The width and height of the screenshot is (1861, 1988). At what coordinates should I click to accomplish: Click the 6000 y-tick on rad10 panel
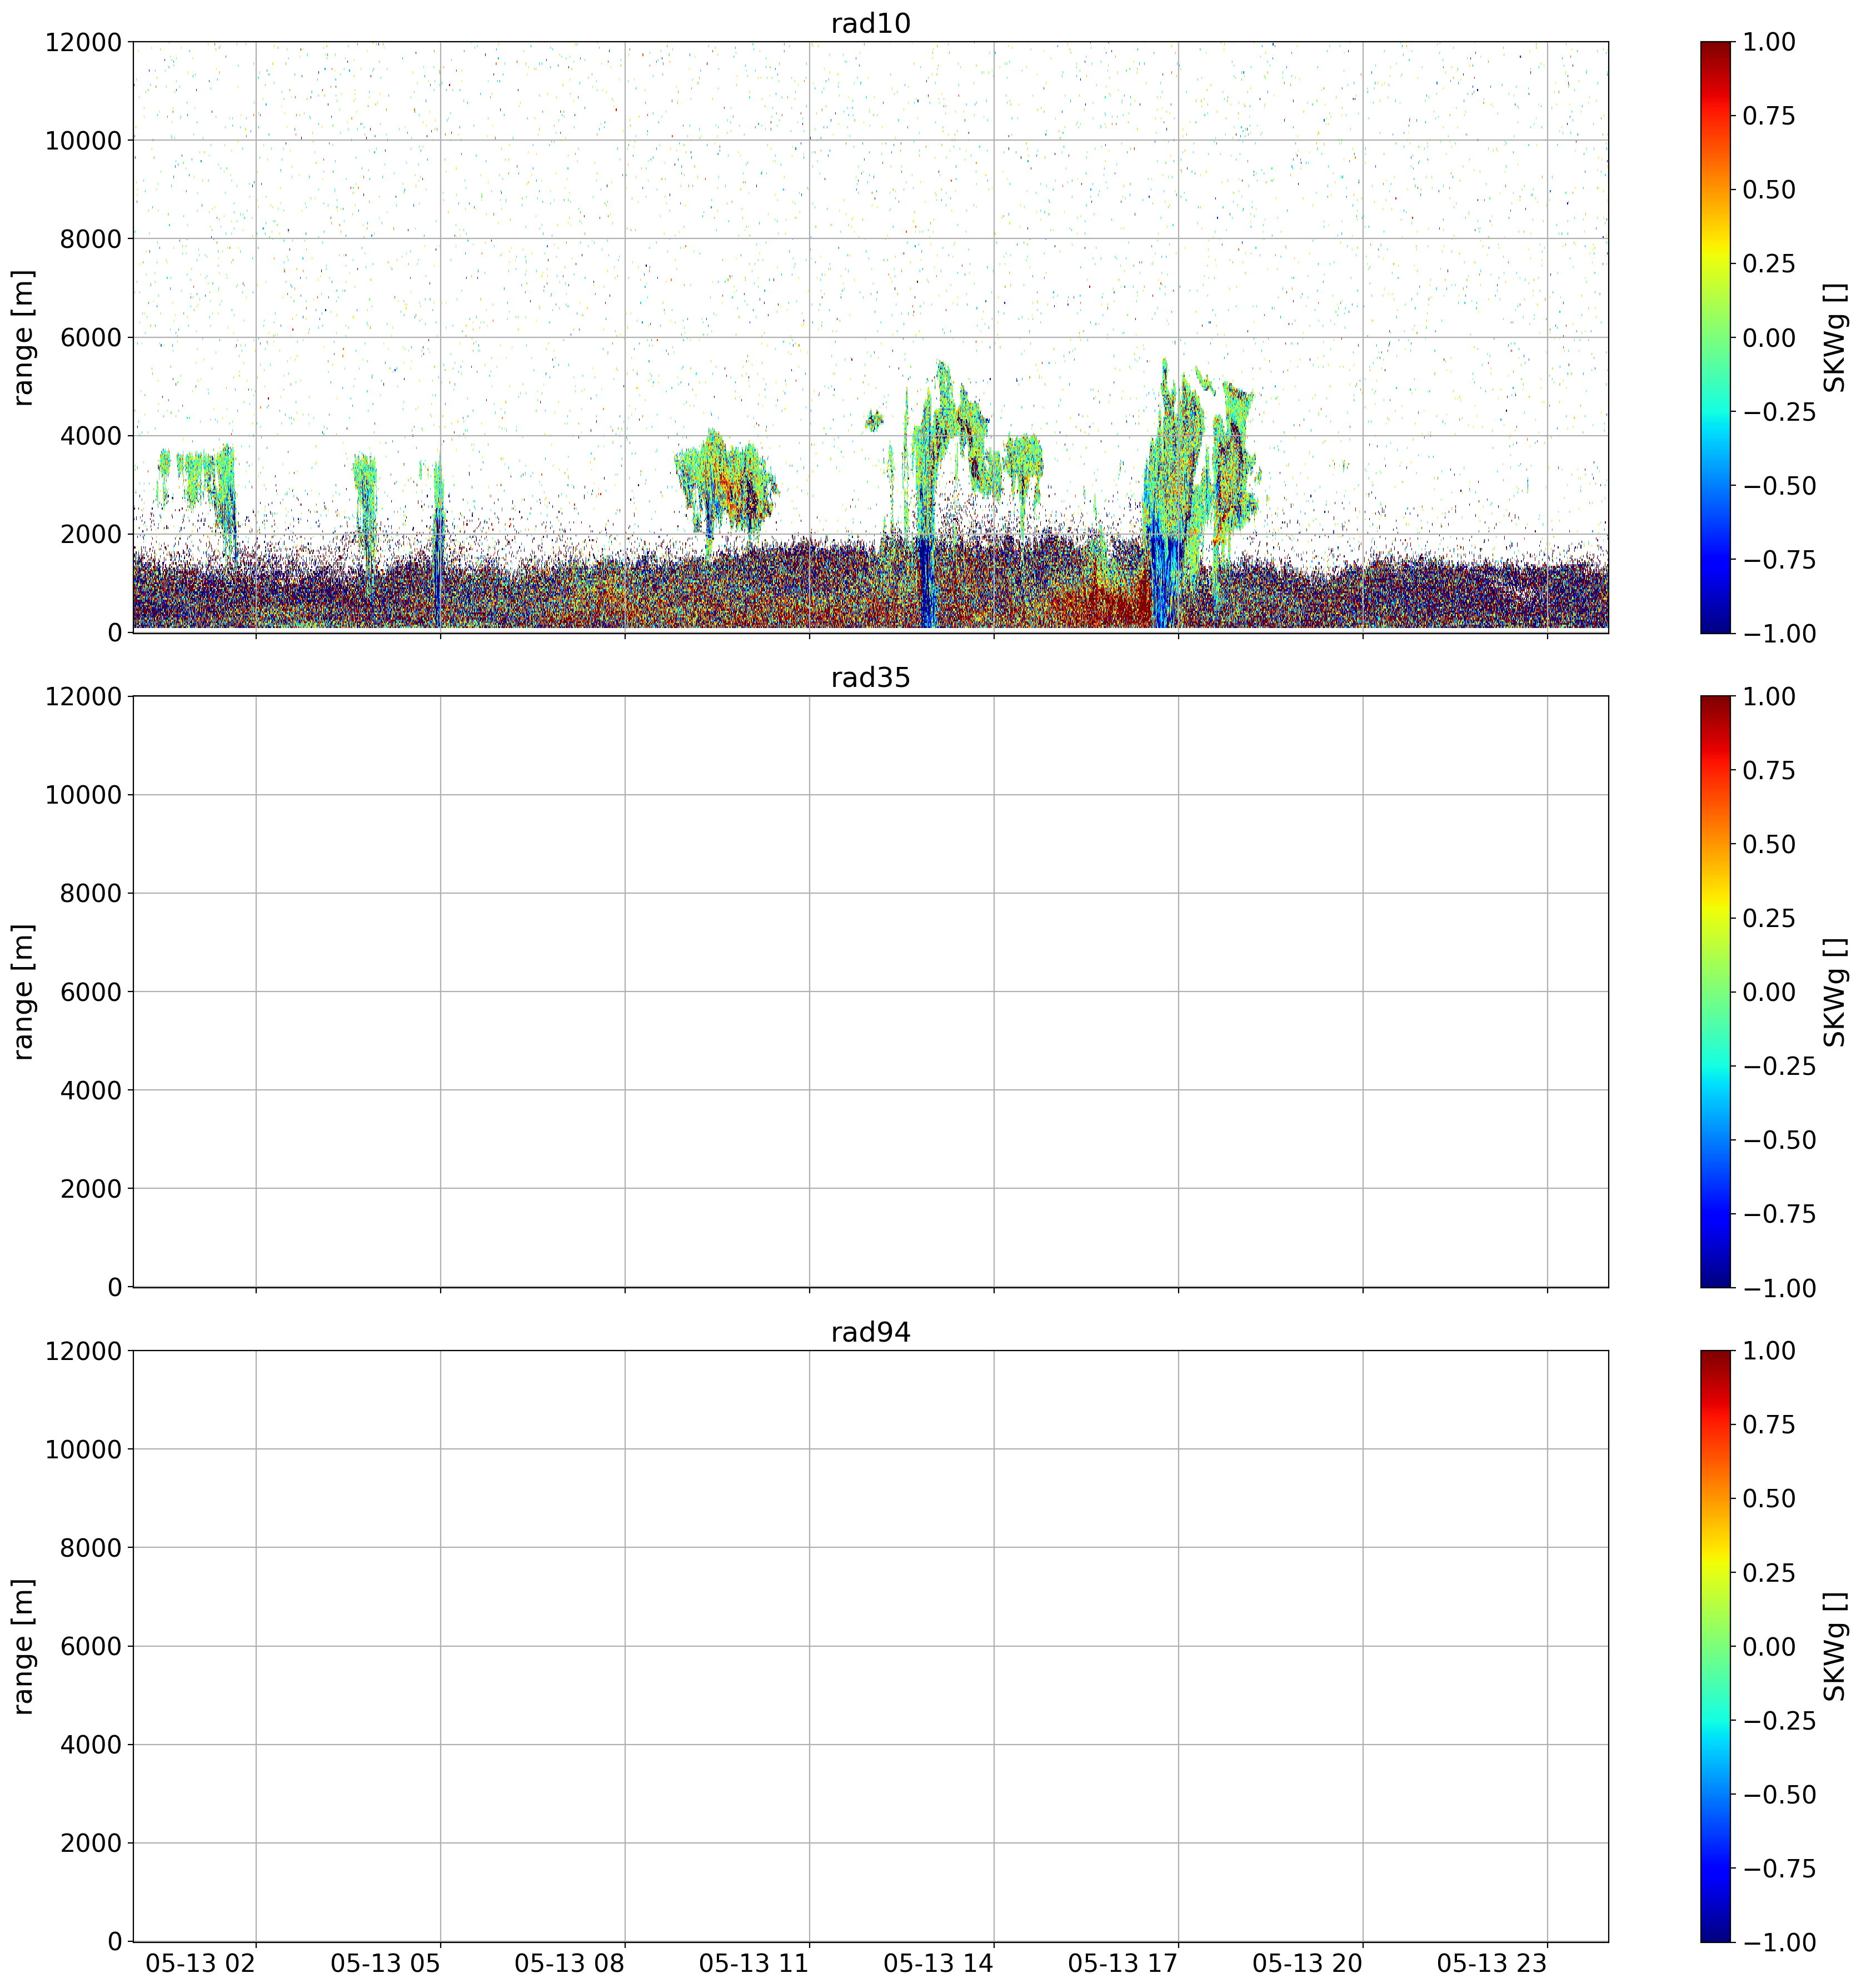click(x=90, y=337)
